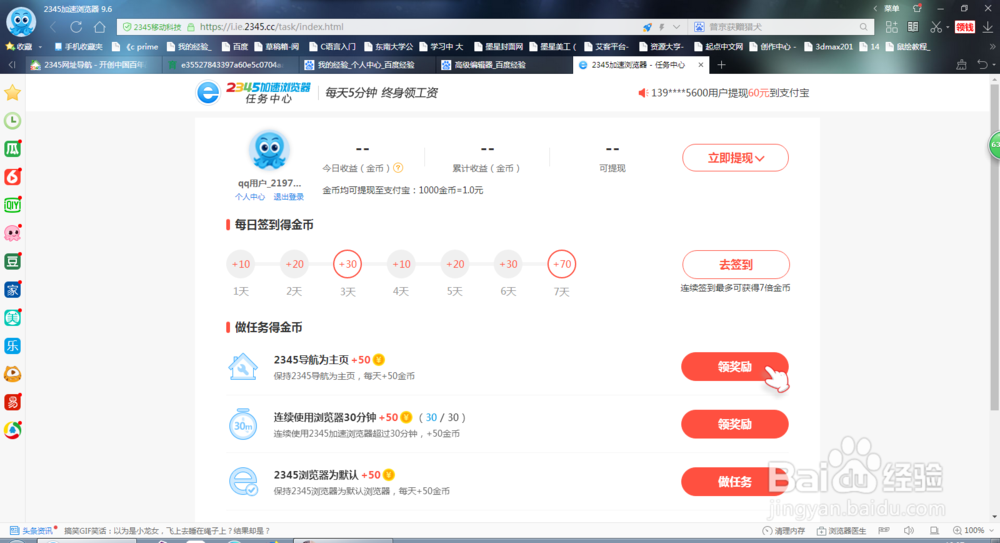The width and height of the screenshot is (1000, 543).
Task: Close the 任务中心 tab
Action: (x=700, y=64)
